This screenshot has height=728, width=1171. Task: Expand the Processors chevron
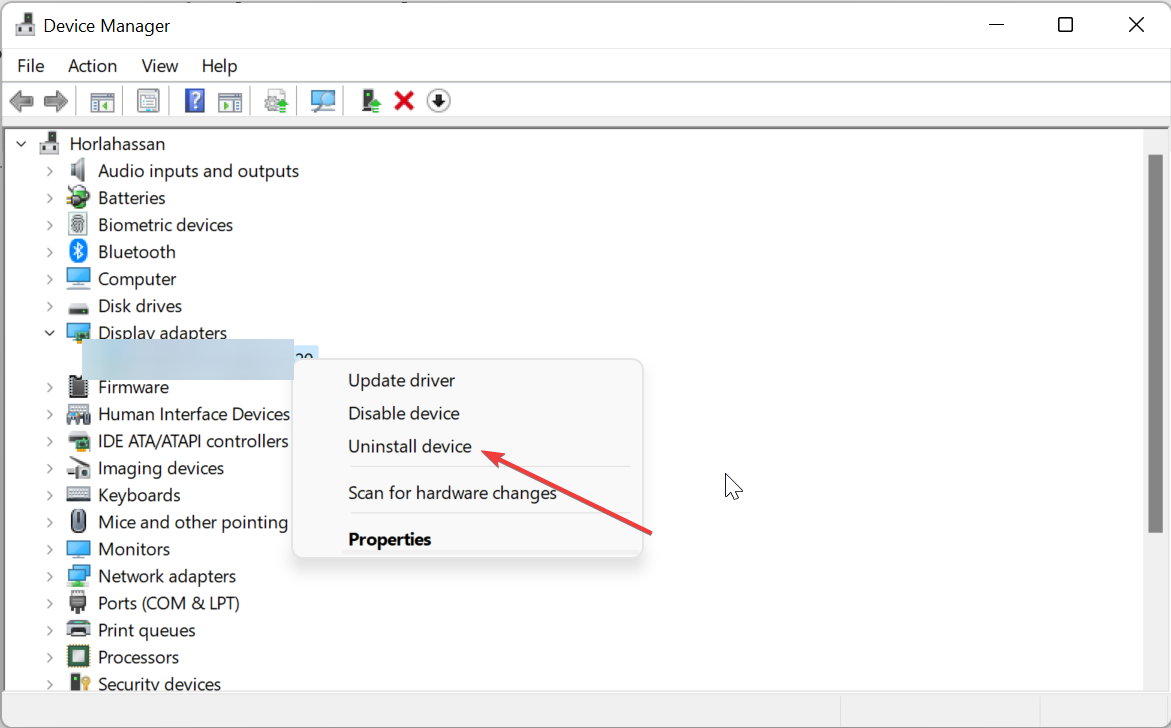[49, 657]
